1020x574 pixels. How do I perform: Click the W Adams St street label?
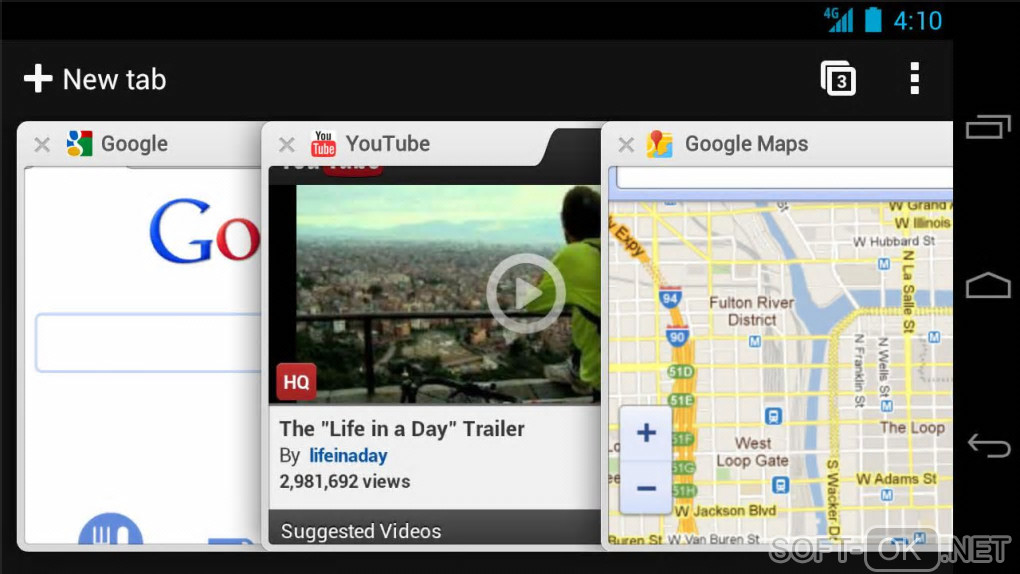(896, 479)
